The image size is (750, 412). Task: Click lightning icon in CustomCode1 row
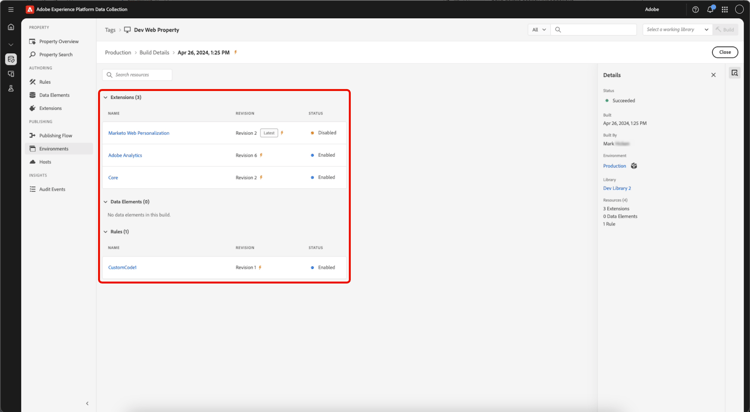(260, 267)
